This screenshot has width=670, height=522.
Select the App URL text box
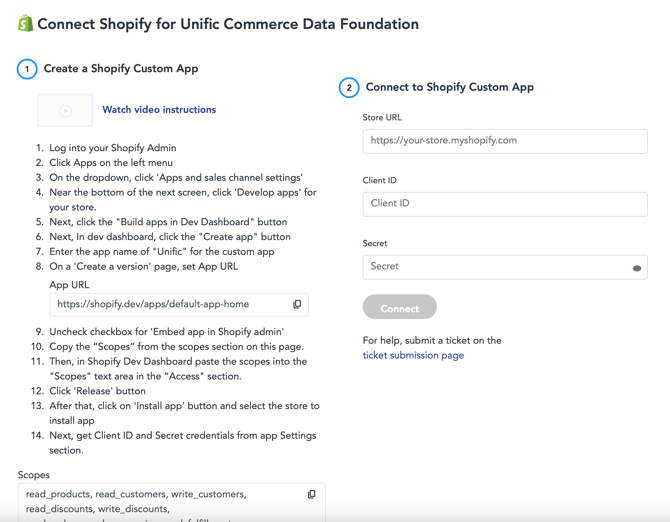coord(179,305)
